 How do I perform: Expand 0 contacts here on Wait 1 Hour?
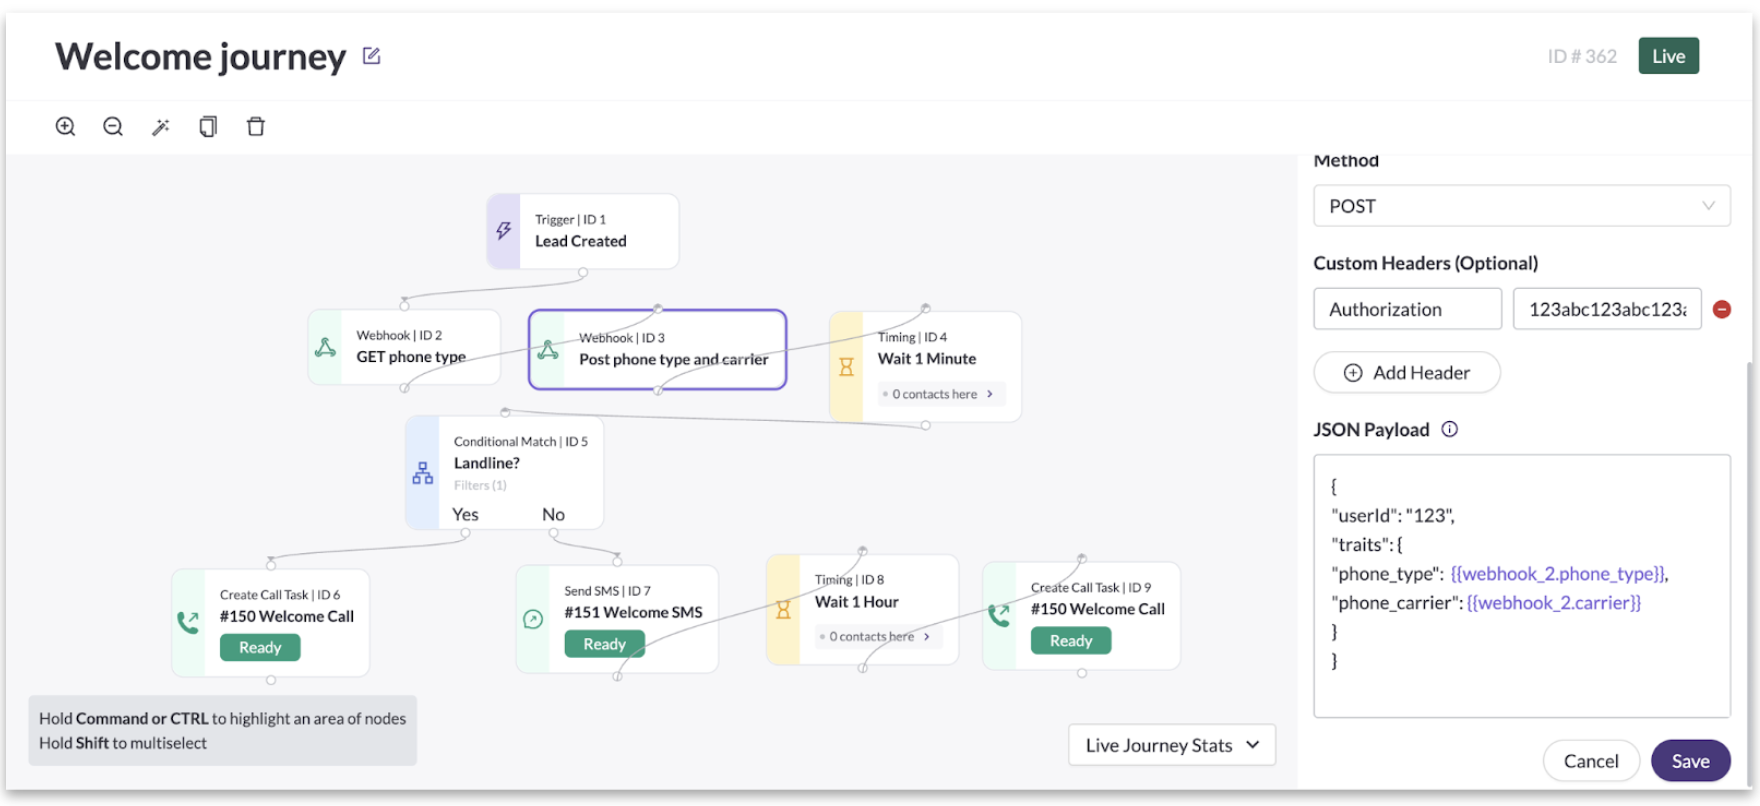pos(879,636)
